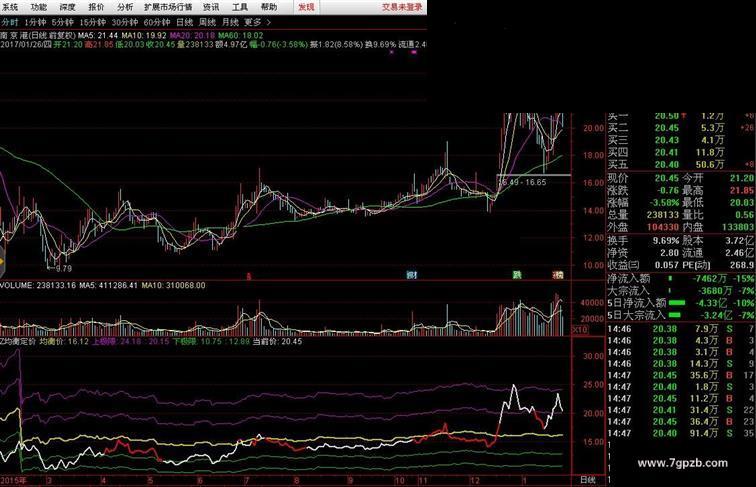The height and width of the screenshot is (487, 756).
Task: Open the 帮助 menu
Action: pos(269,7)
